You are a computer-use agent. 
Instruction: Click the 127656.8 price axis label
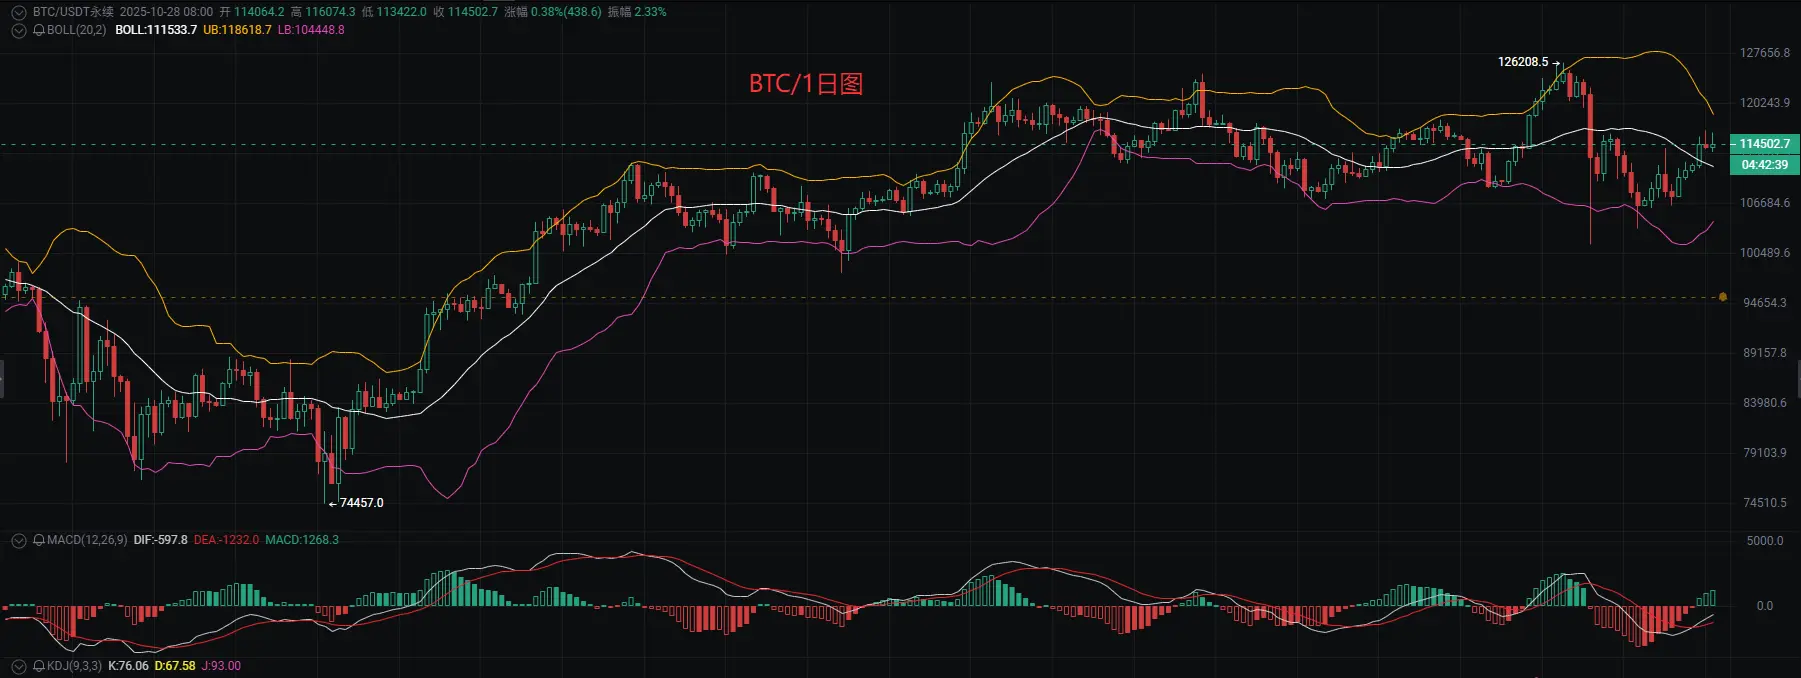point(1765,53)
